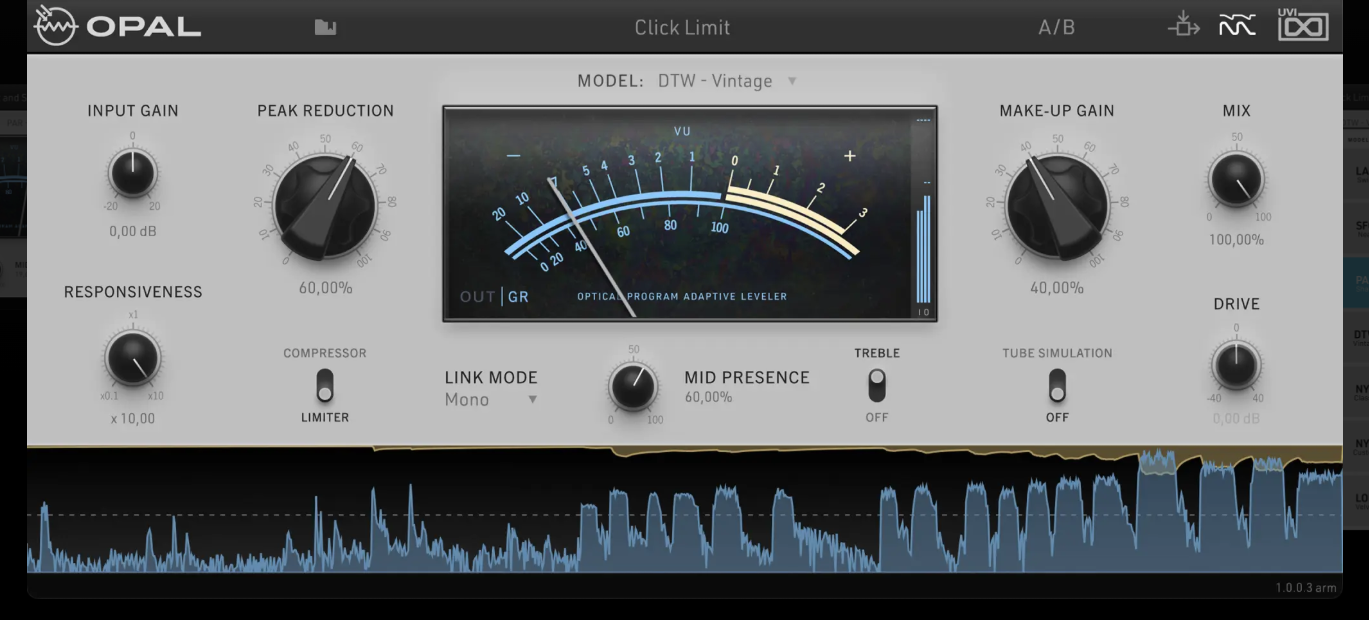Click the 60,00% Mid Presence value
The height and width of the screenshot is (620, 1369).
[x=708, y=398]
